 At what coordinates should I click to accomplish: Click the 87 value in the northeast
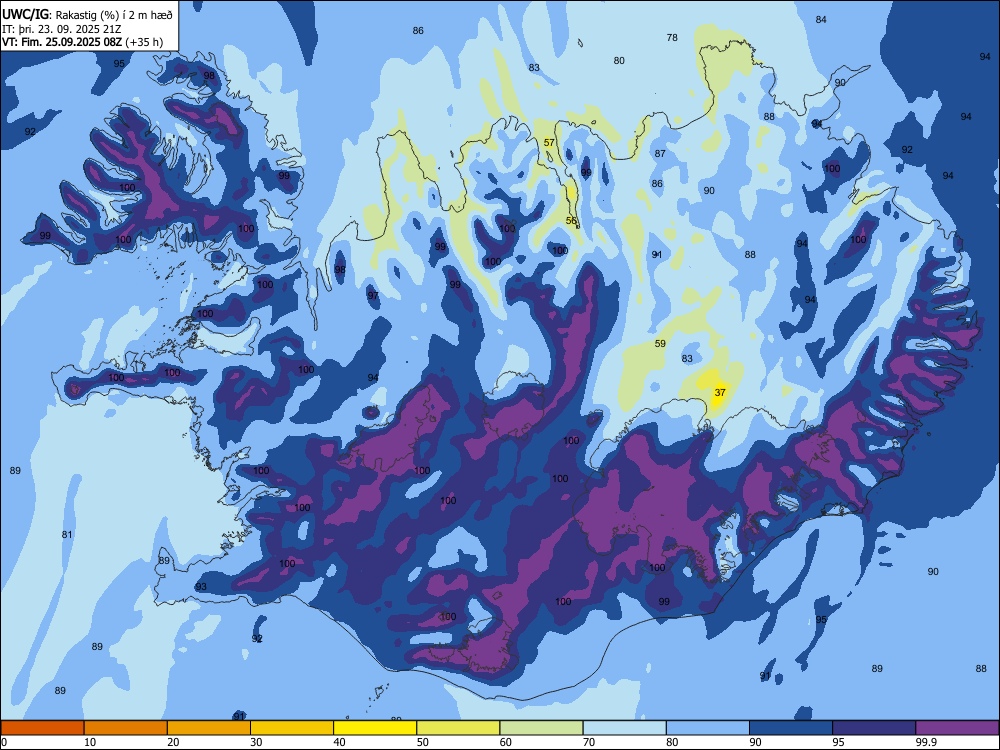point(660,153)
